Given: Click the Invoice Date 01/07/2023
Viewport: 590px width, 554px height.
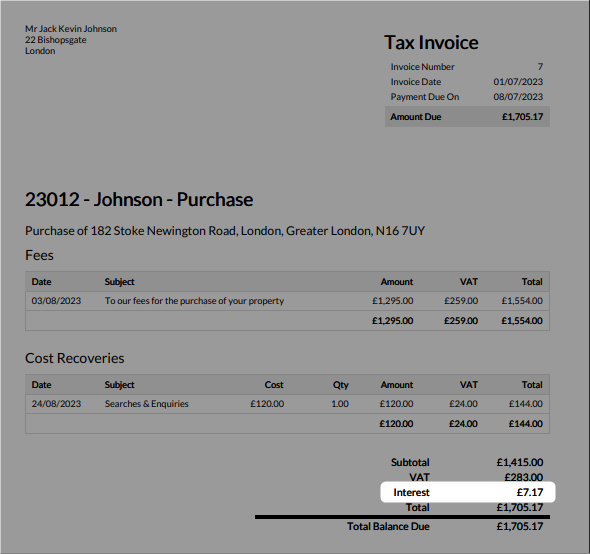Looking at the screenshot, I should pyautogui.click(x=518, y=82).
